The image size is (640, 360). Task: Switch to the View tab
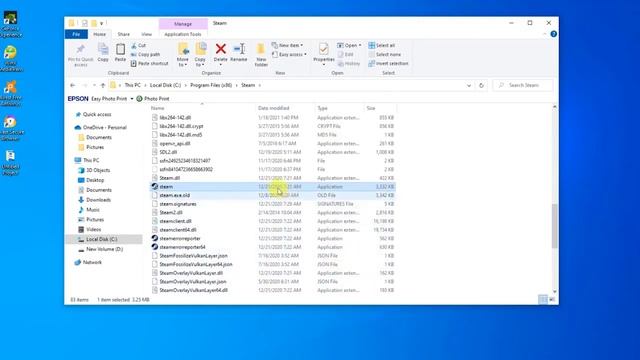(x=147, y=34)
